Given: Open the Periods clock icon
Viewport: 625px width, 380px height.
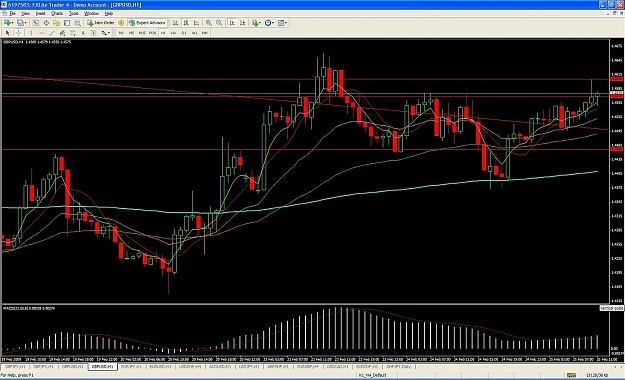Looking at the screenshot, I should tap(268, 23).
